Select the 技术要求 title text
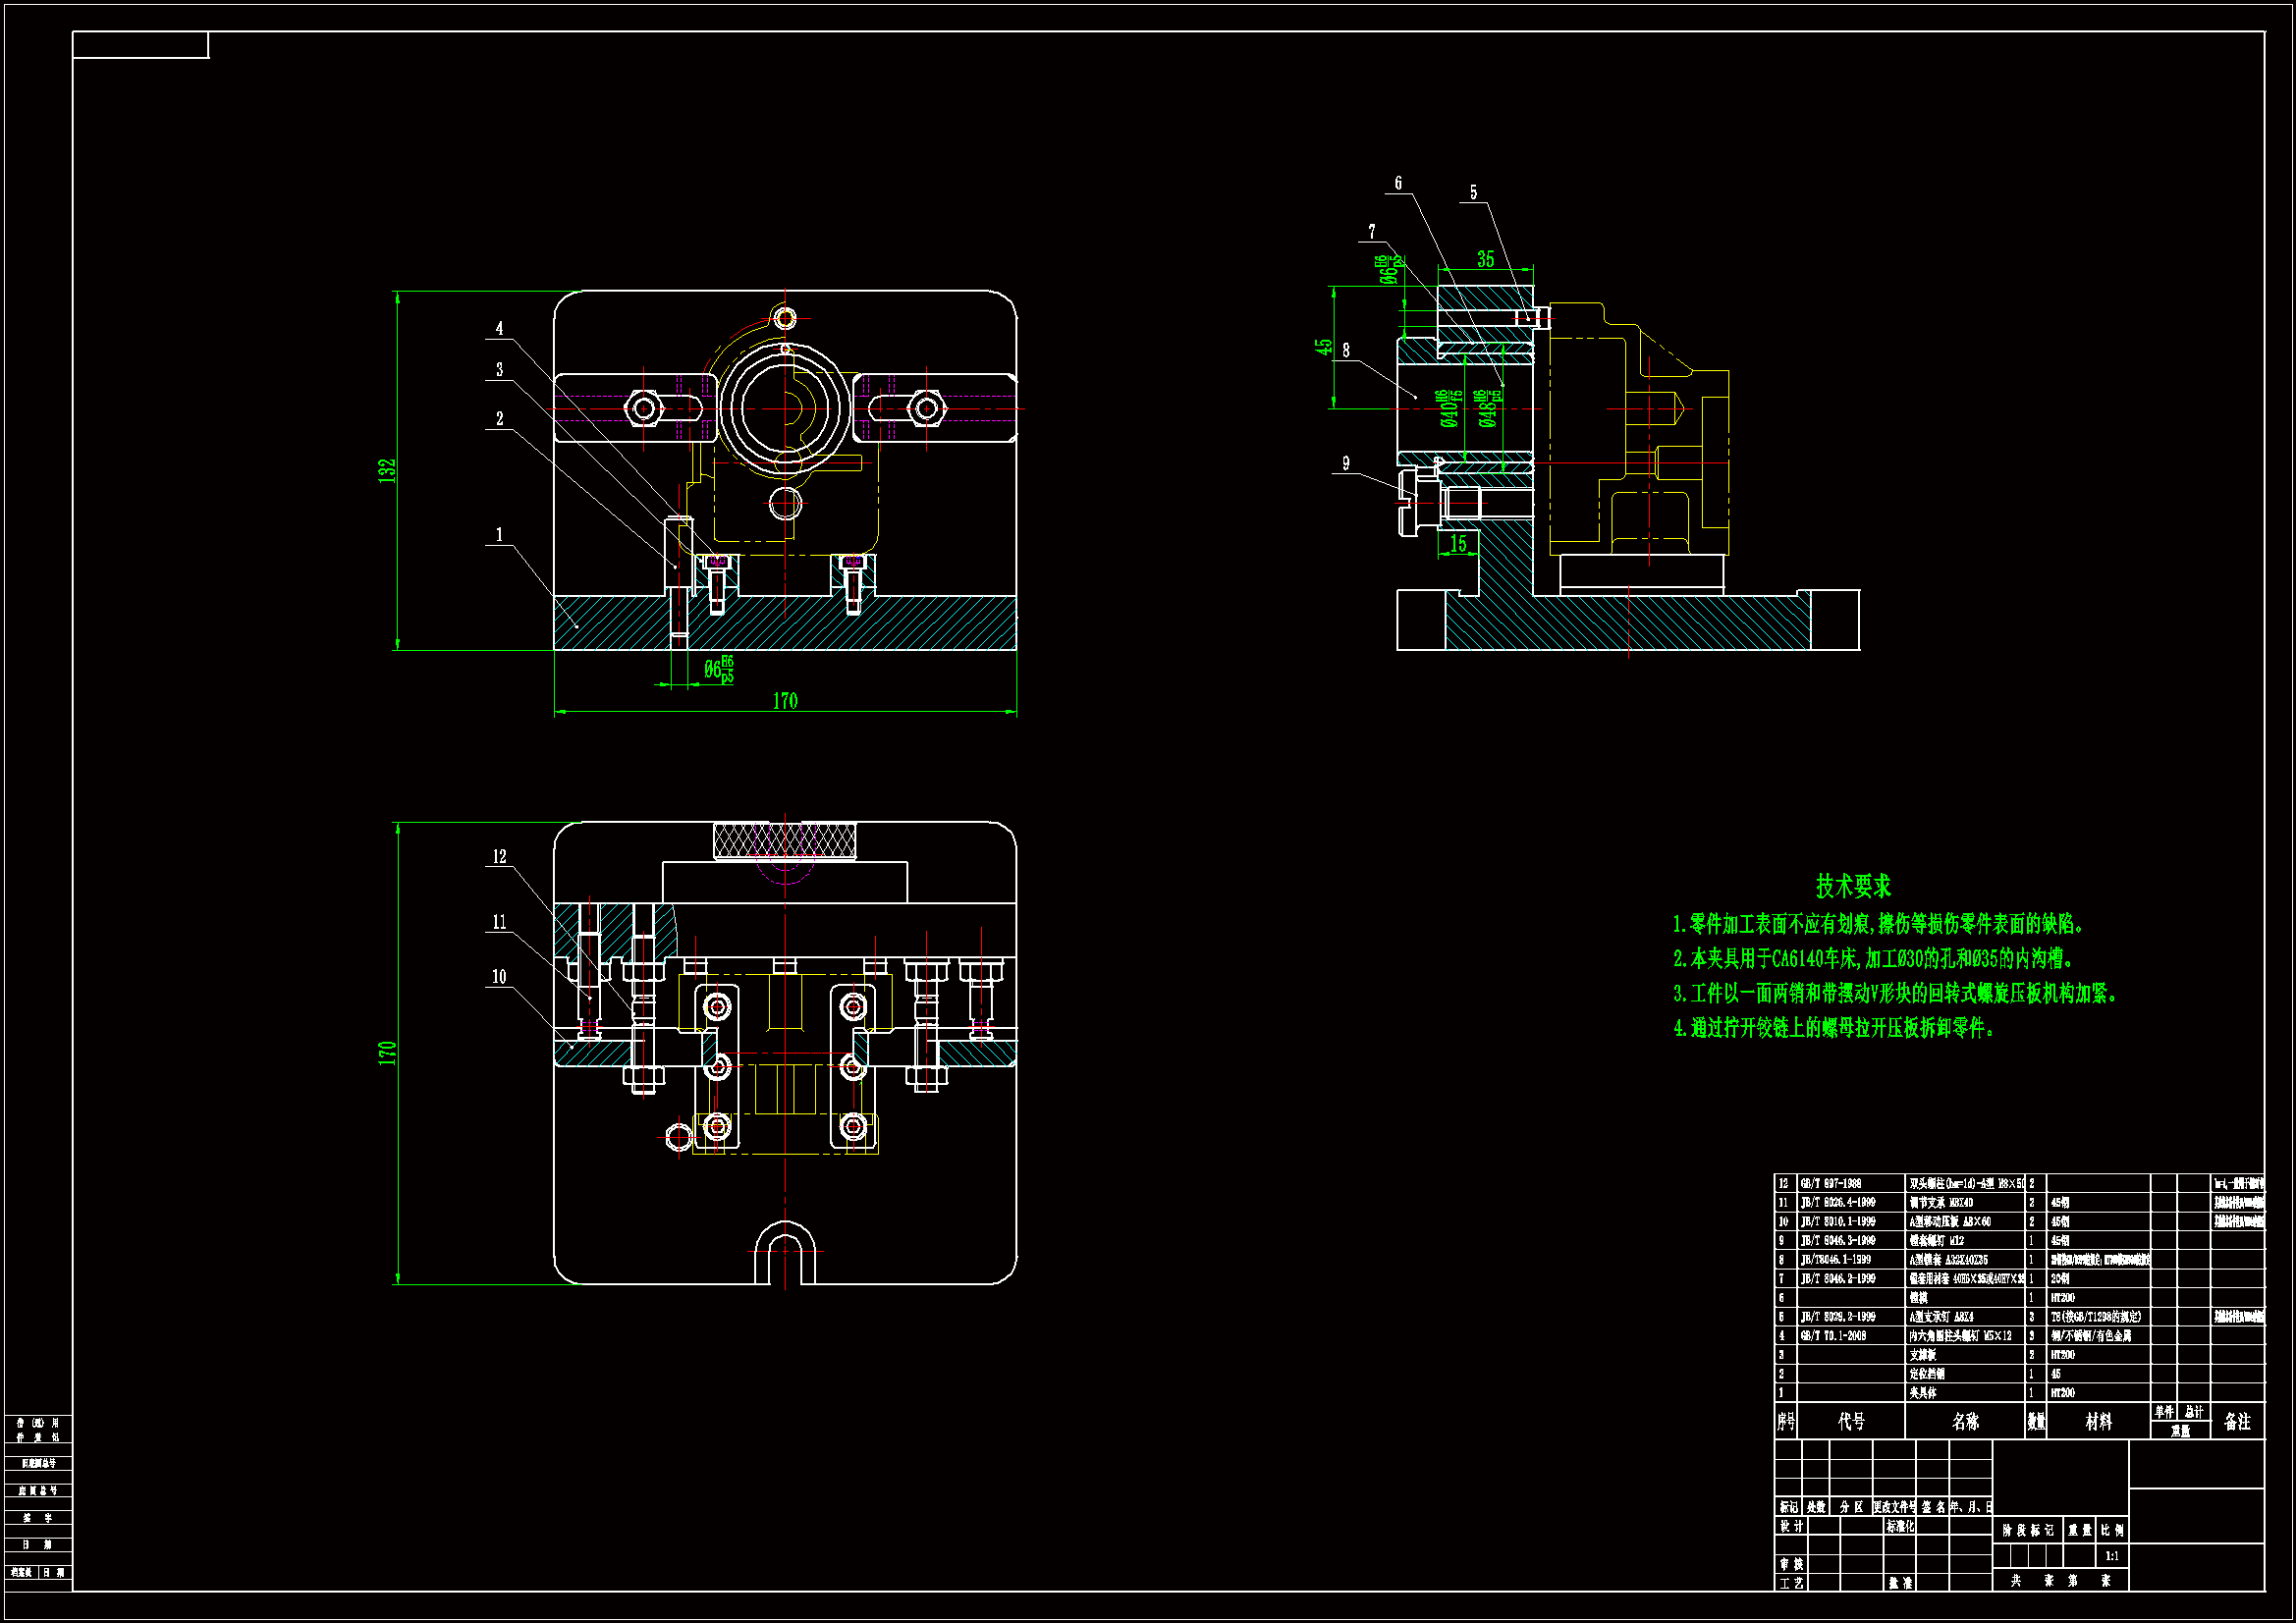 (x=1853, y=885)
